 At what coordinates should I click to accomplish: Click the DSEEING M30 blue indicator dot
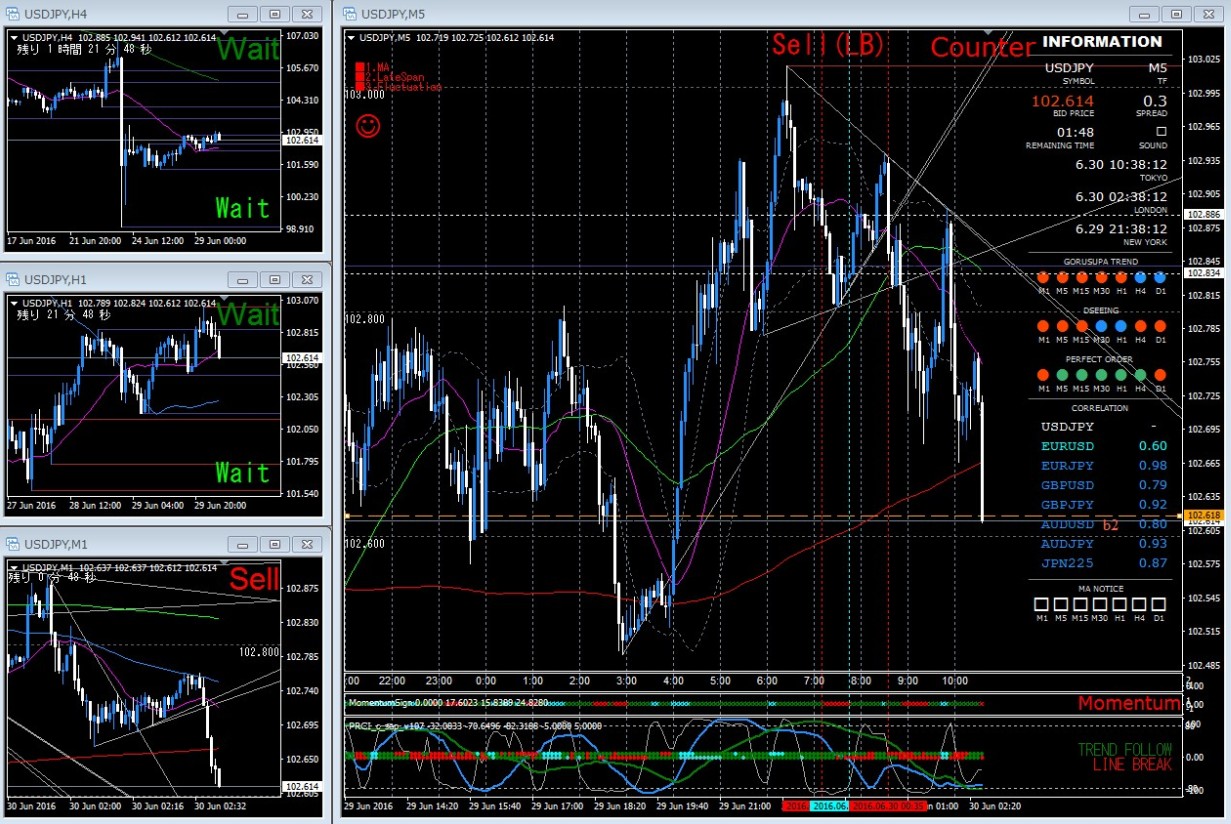point(1101,326)
